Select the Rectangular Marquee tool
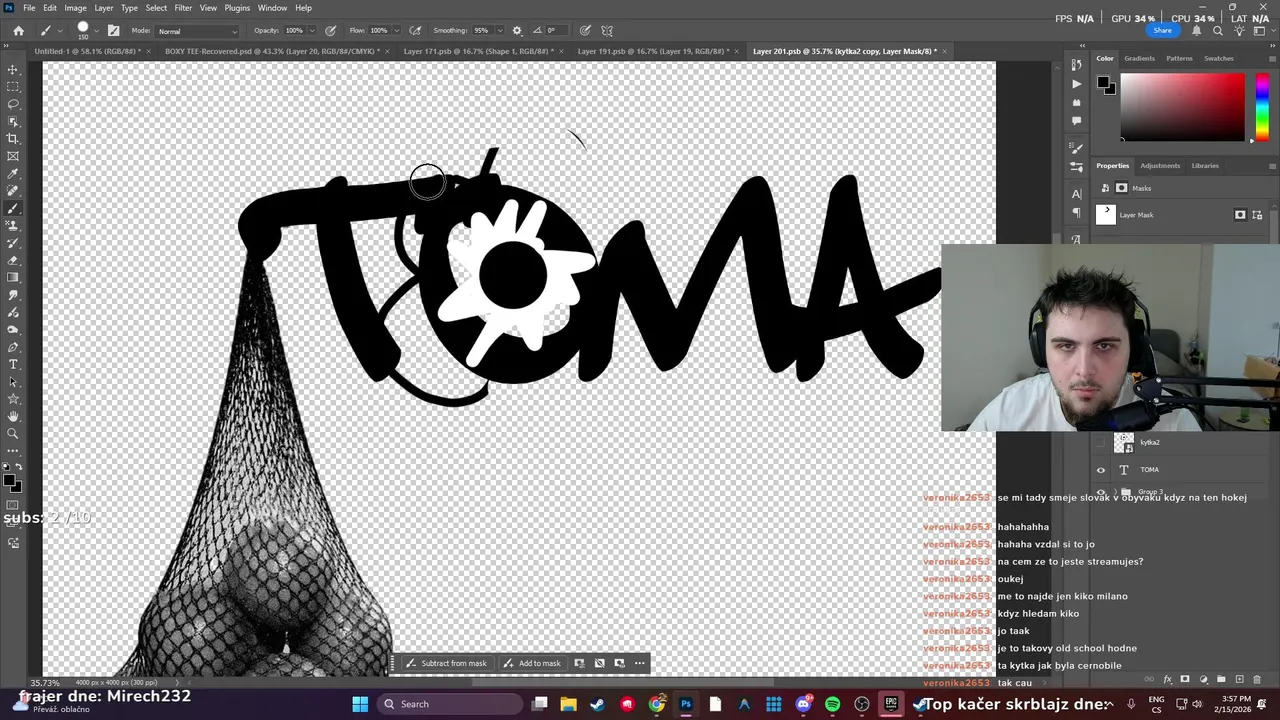Screen dimensions: 1280x720 (x=13, y=87)
